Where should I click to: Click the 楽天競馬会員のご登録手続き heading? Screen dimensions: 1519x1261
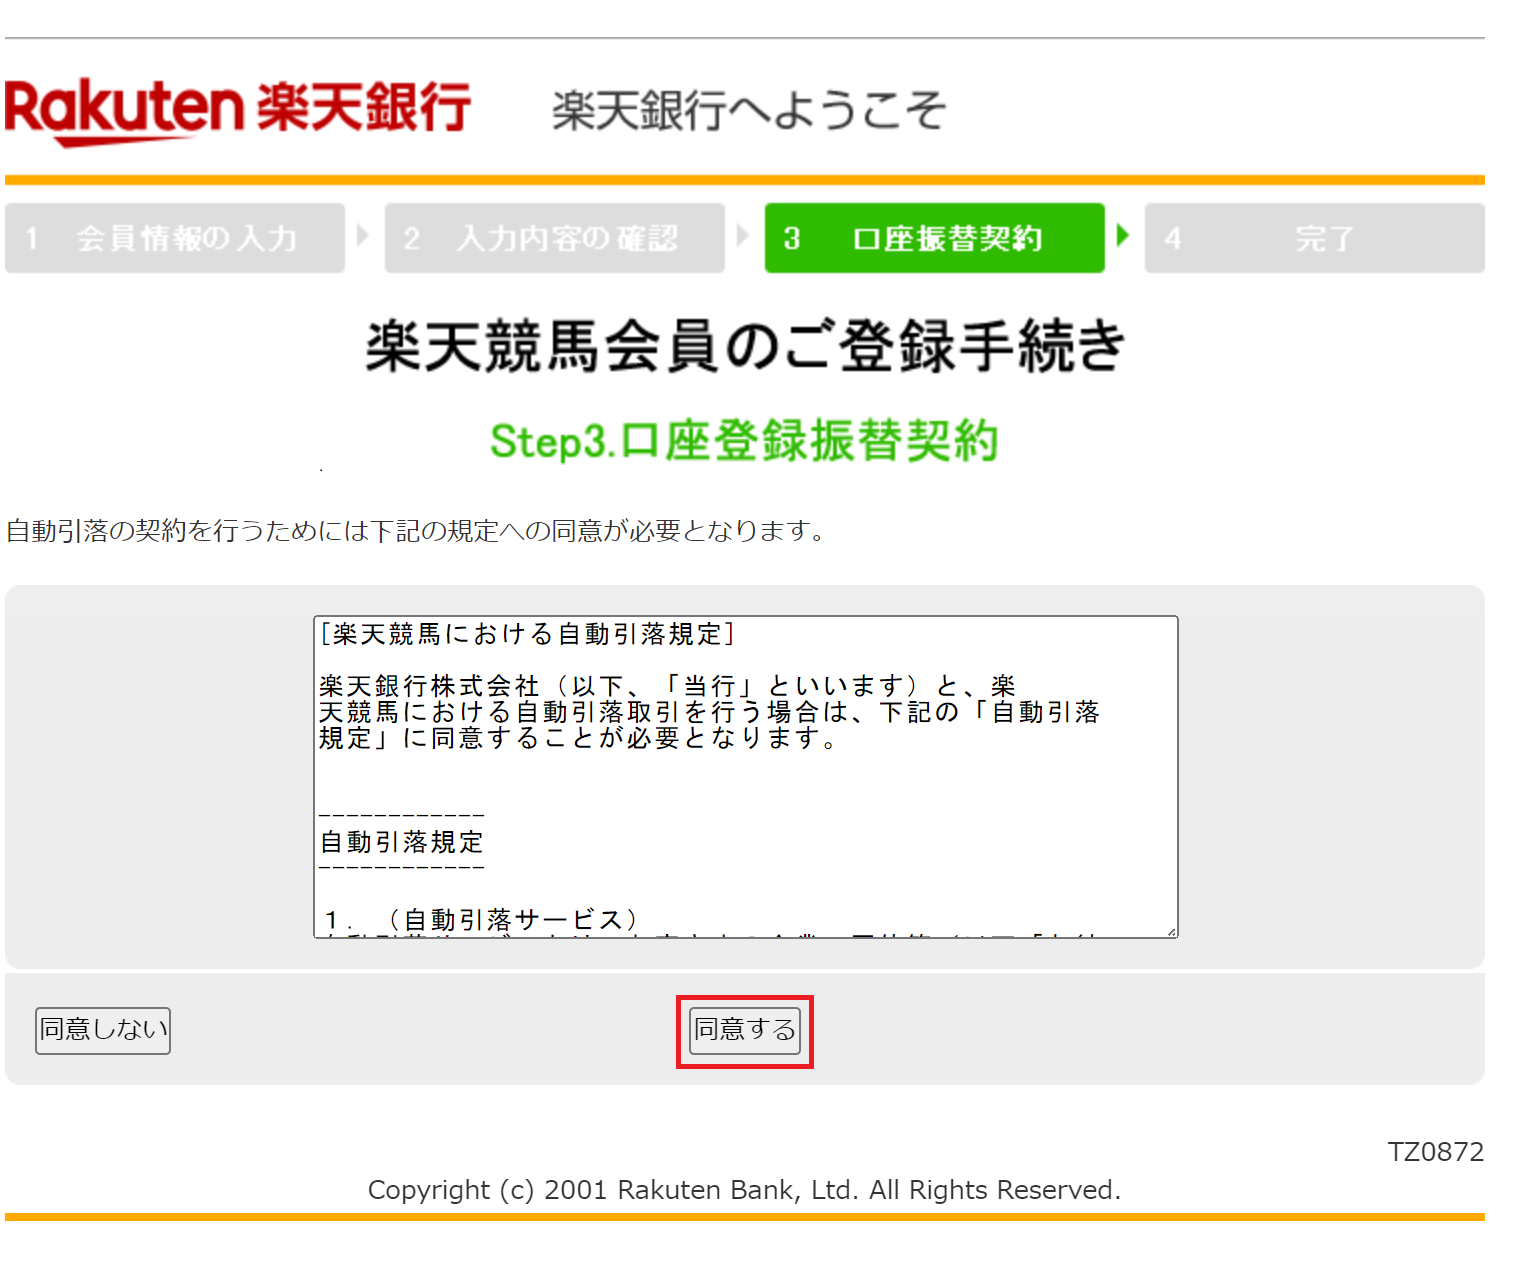click(x=745, y=346)
